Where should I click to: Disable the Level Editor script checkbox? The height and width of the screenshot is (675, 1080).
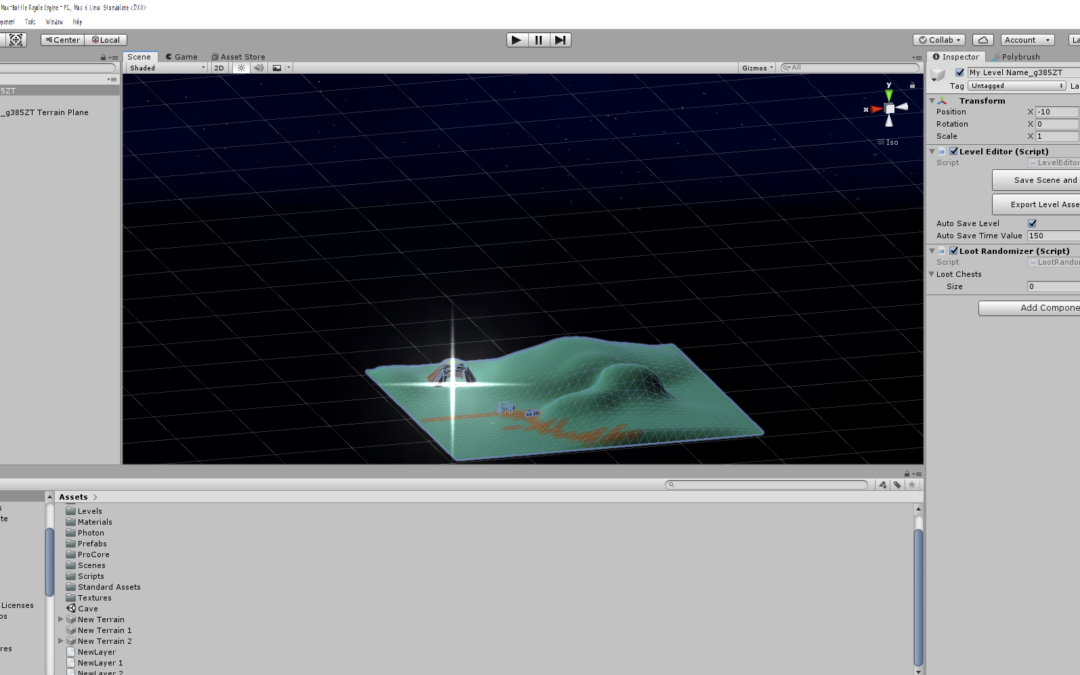click(954, 152)
